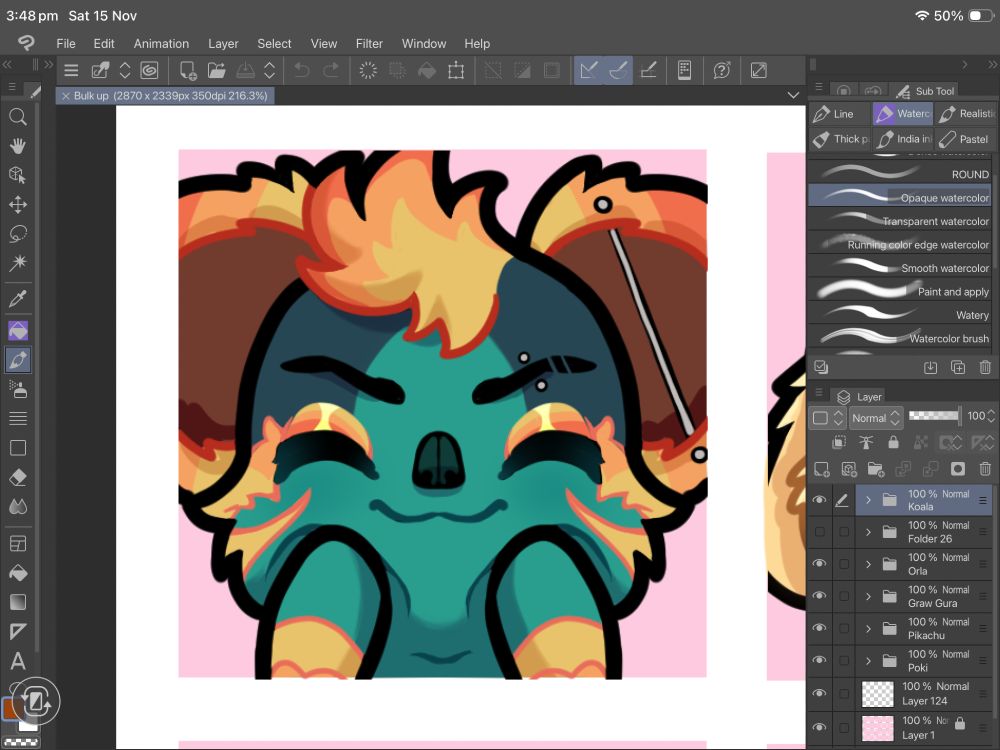The width and height of the screenshot is (1000, 750).
Task: Open the Edit menu
Action: point(104,43)
